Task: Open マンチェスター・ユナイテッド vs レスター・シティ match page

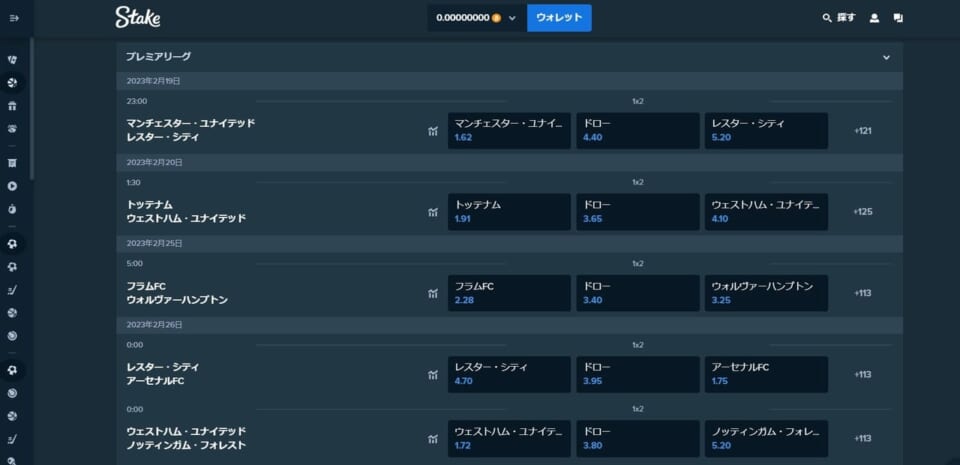Action: tap(190, 130)
